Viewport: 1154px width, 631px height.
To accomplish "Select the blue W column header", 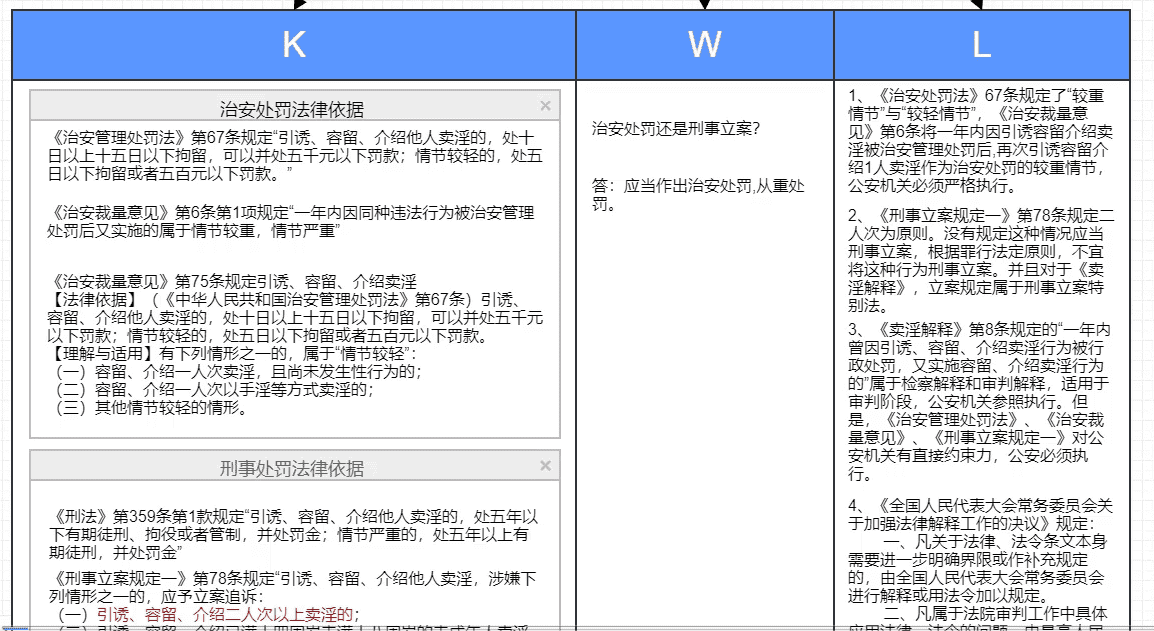I will click(704, 45).
